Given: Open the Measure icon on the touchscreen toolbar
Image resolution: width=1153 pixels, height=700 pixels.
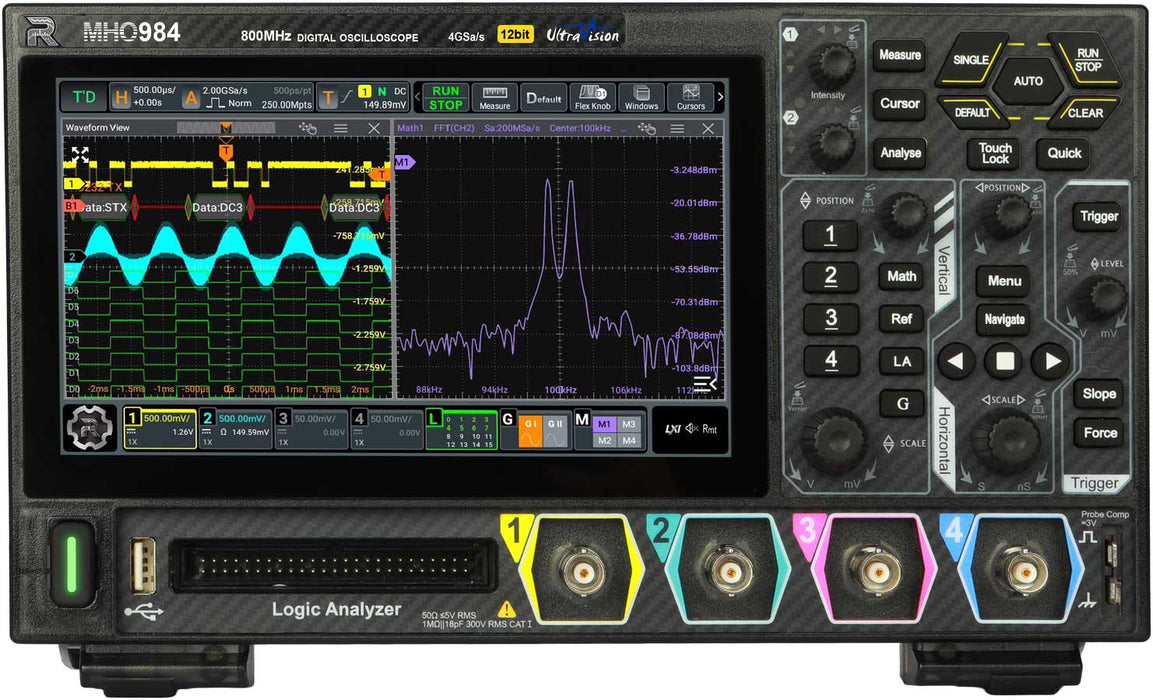Looking at the screenshot, I should pyautogui.click(x=495, y=97).
